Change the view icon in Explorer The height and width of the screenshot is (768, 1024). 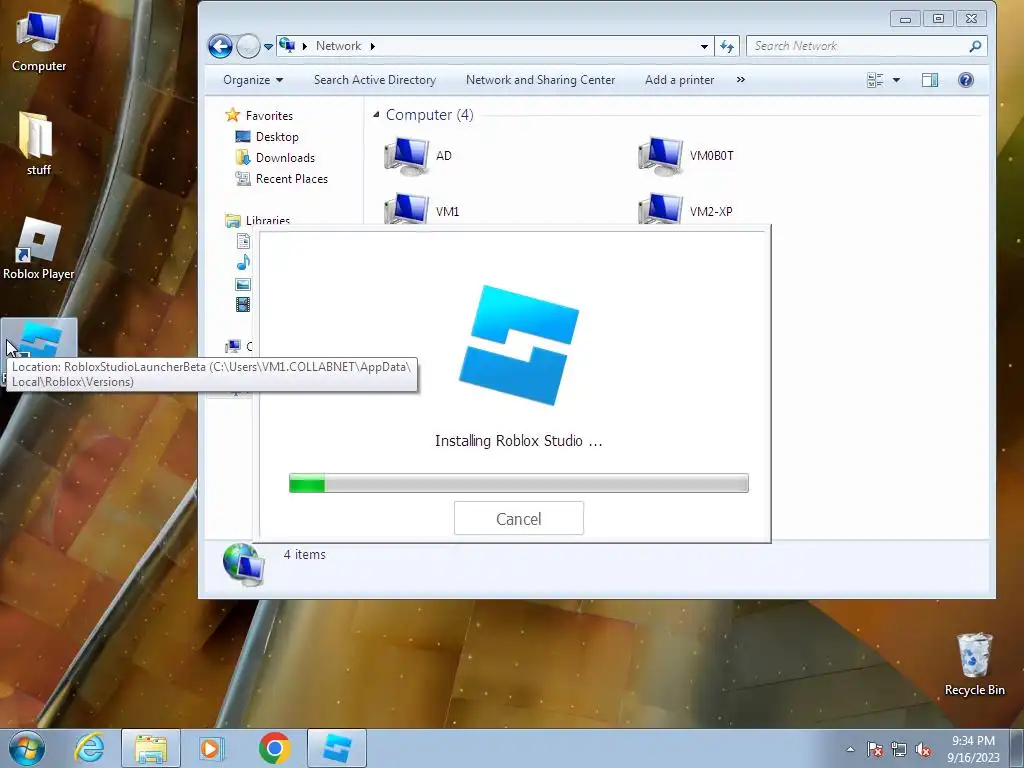(x=875, y=80)
